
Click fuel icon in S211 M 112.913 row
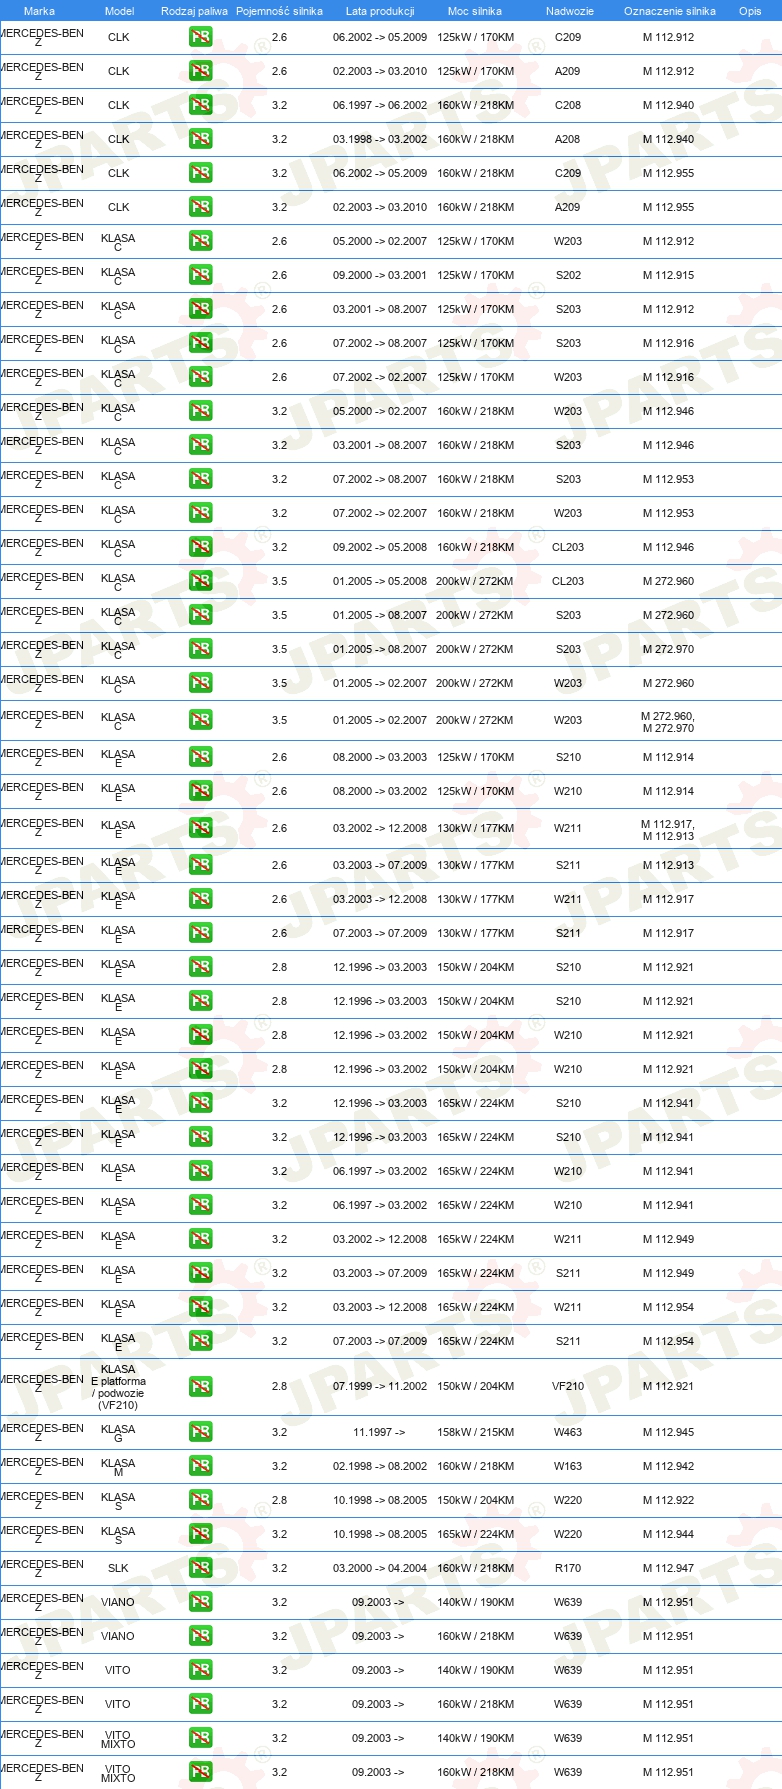[201, 865]
